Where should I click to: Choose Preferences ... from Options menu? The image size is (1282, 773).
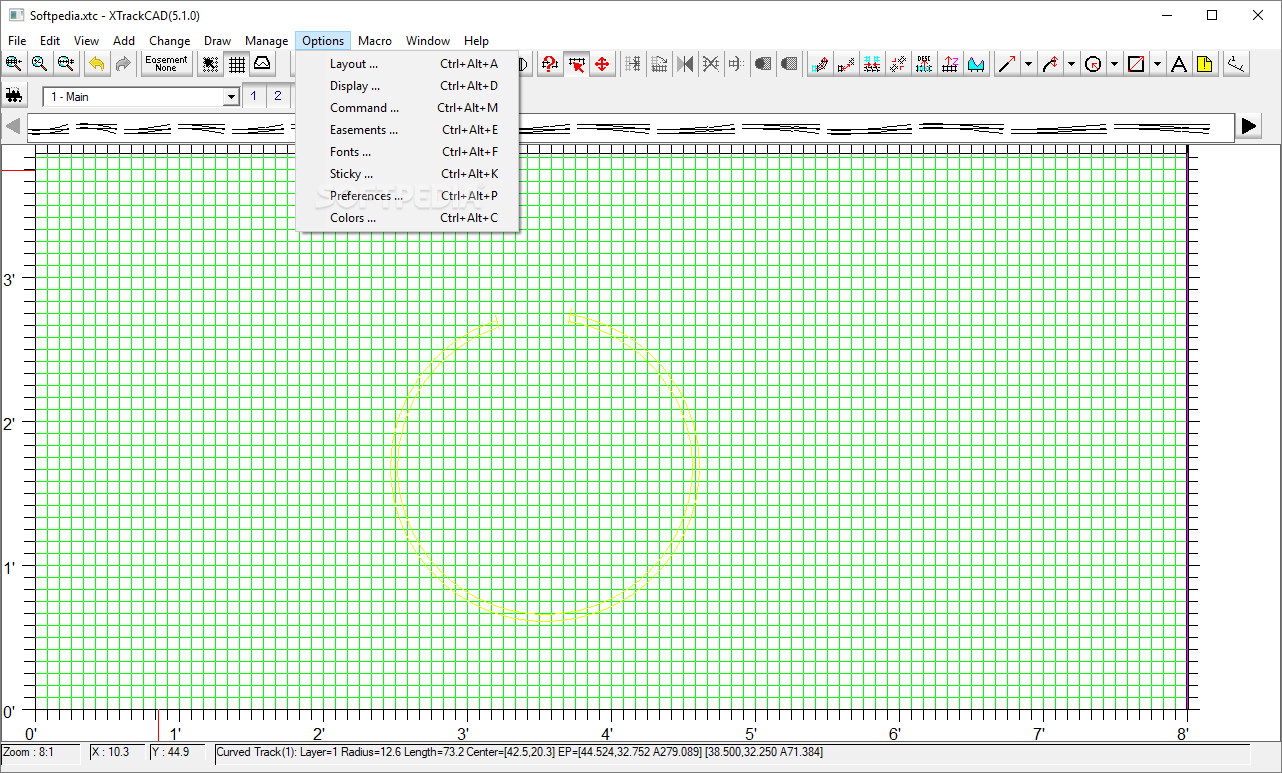408,196
